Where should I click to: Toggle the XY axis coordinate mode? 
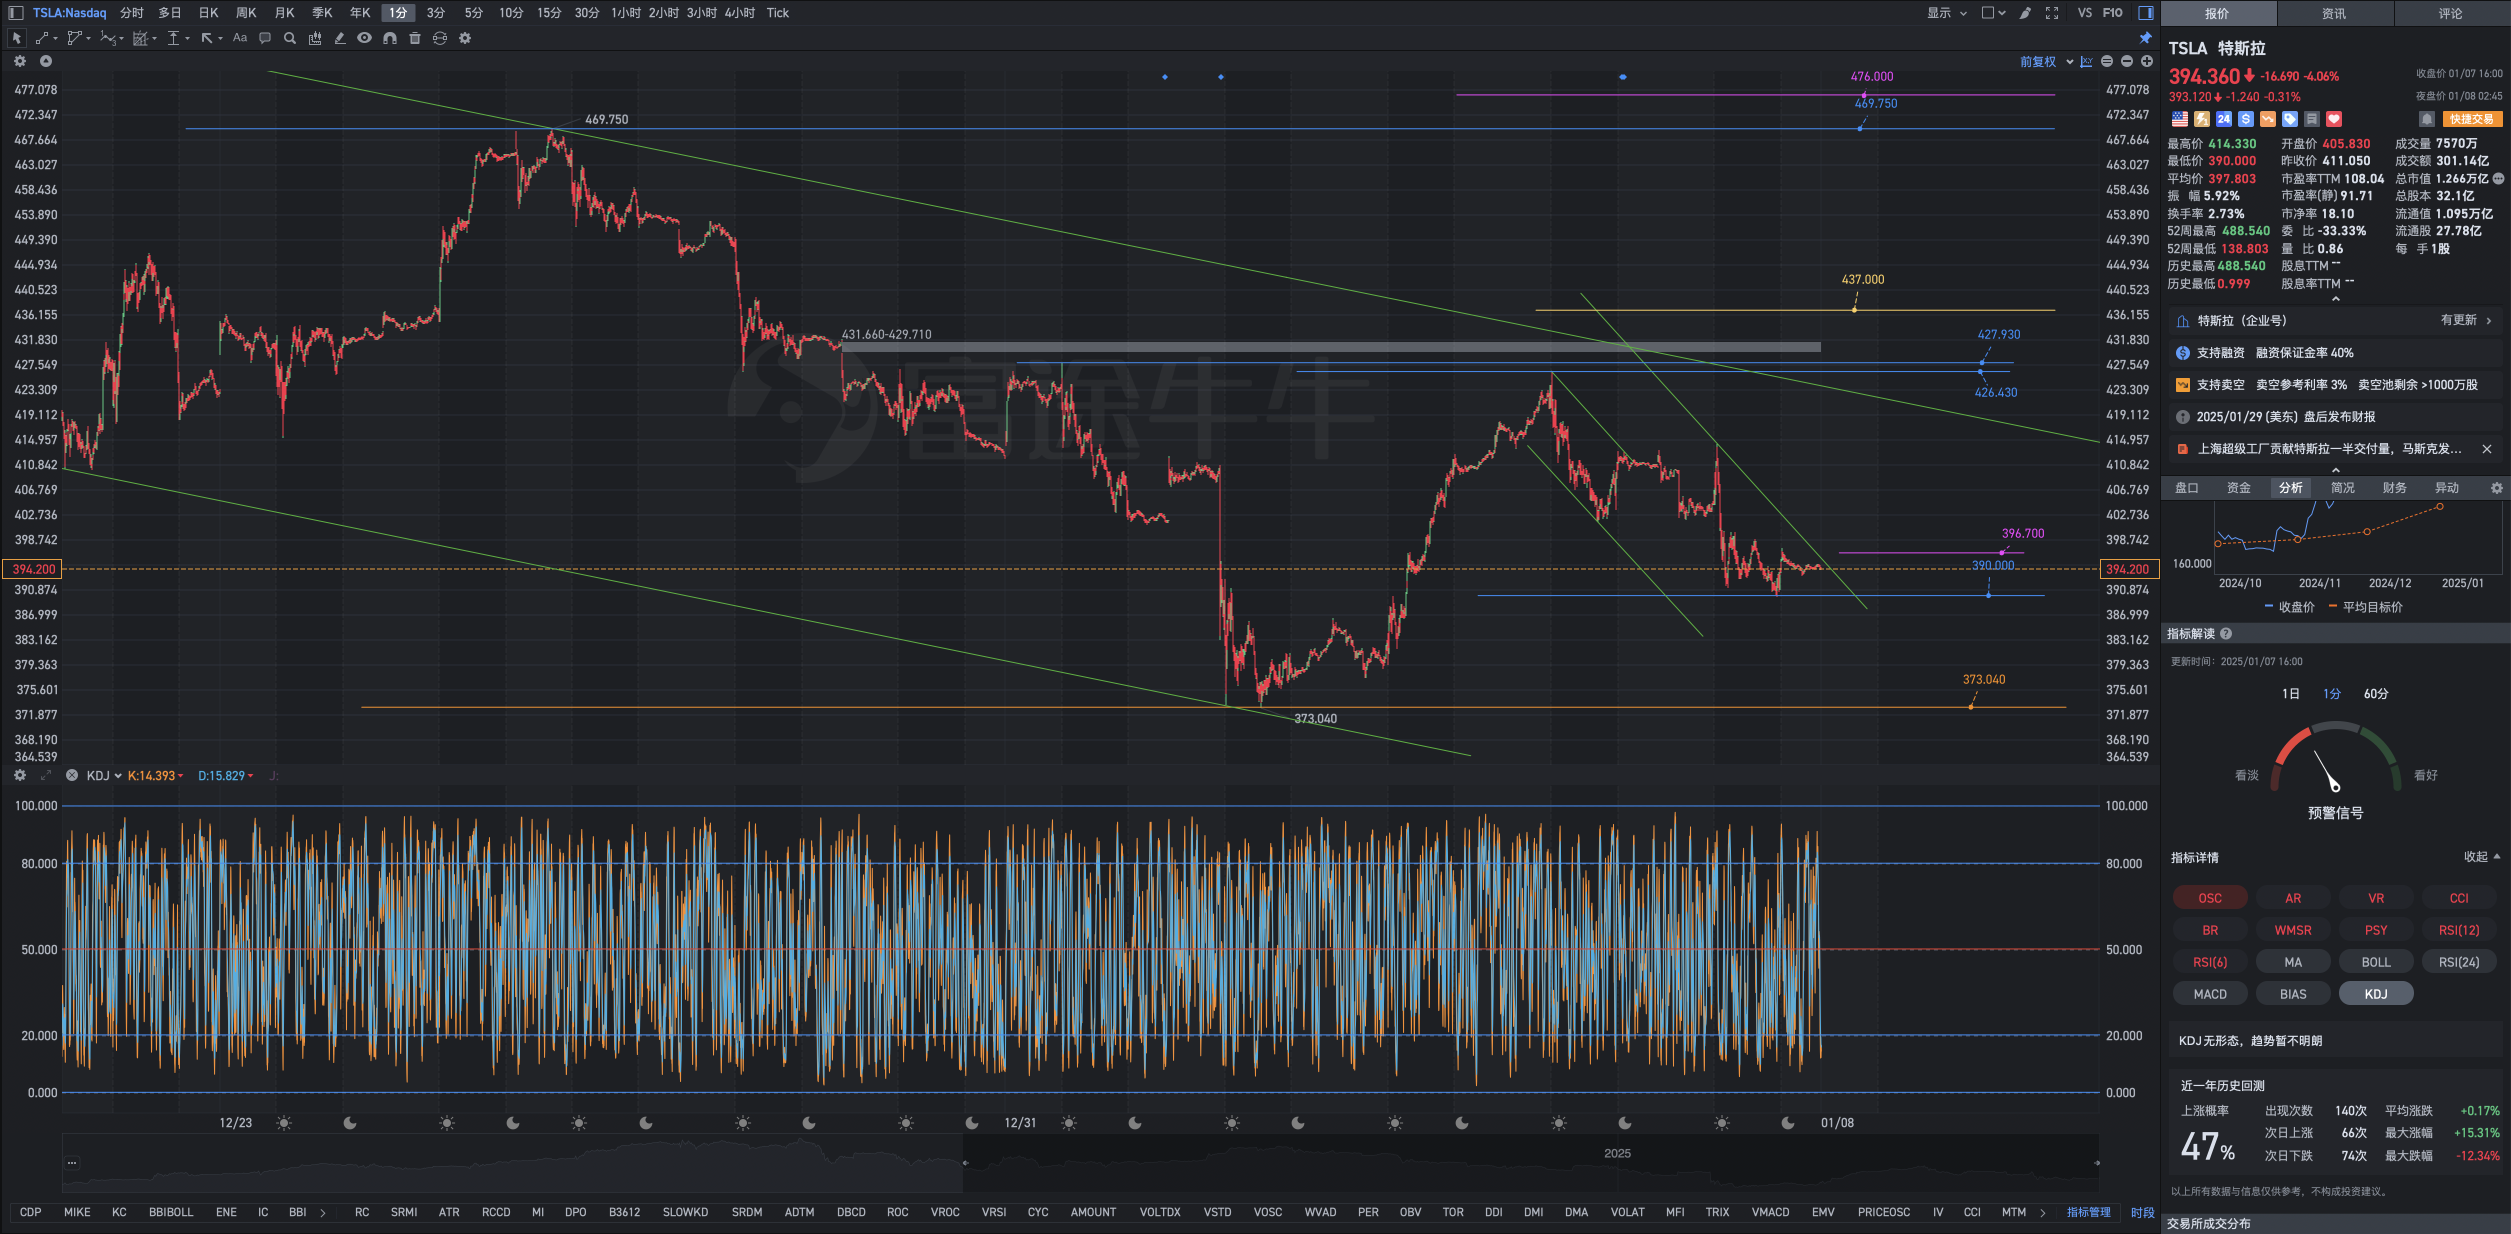(2087, 62)
